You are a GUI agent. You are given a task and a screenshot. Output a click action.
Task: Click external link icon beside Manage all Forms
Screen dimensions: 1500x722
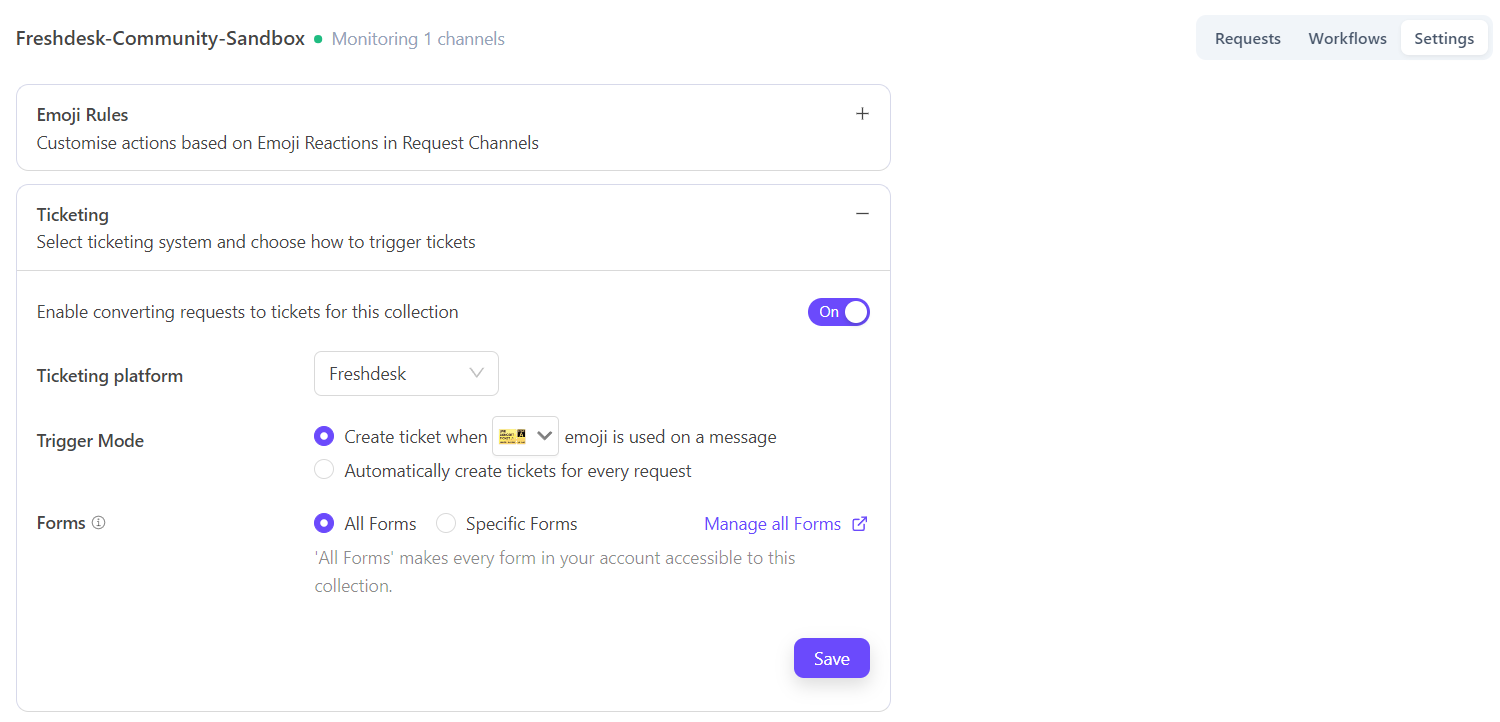click(859, 524)
